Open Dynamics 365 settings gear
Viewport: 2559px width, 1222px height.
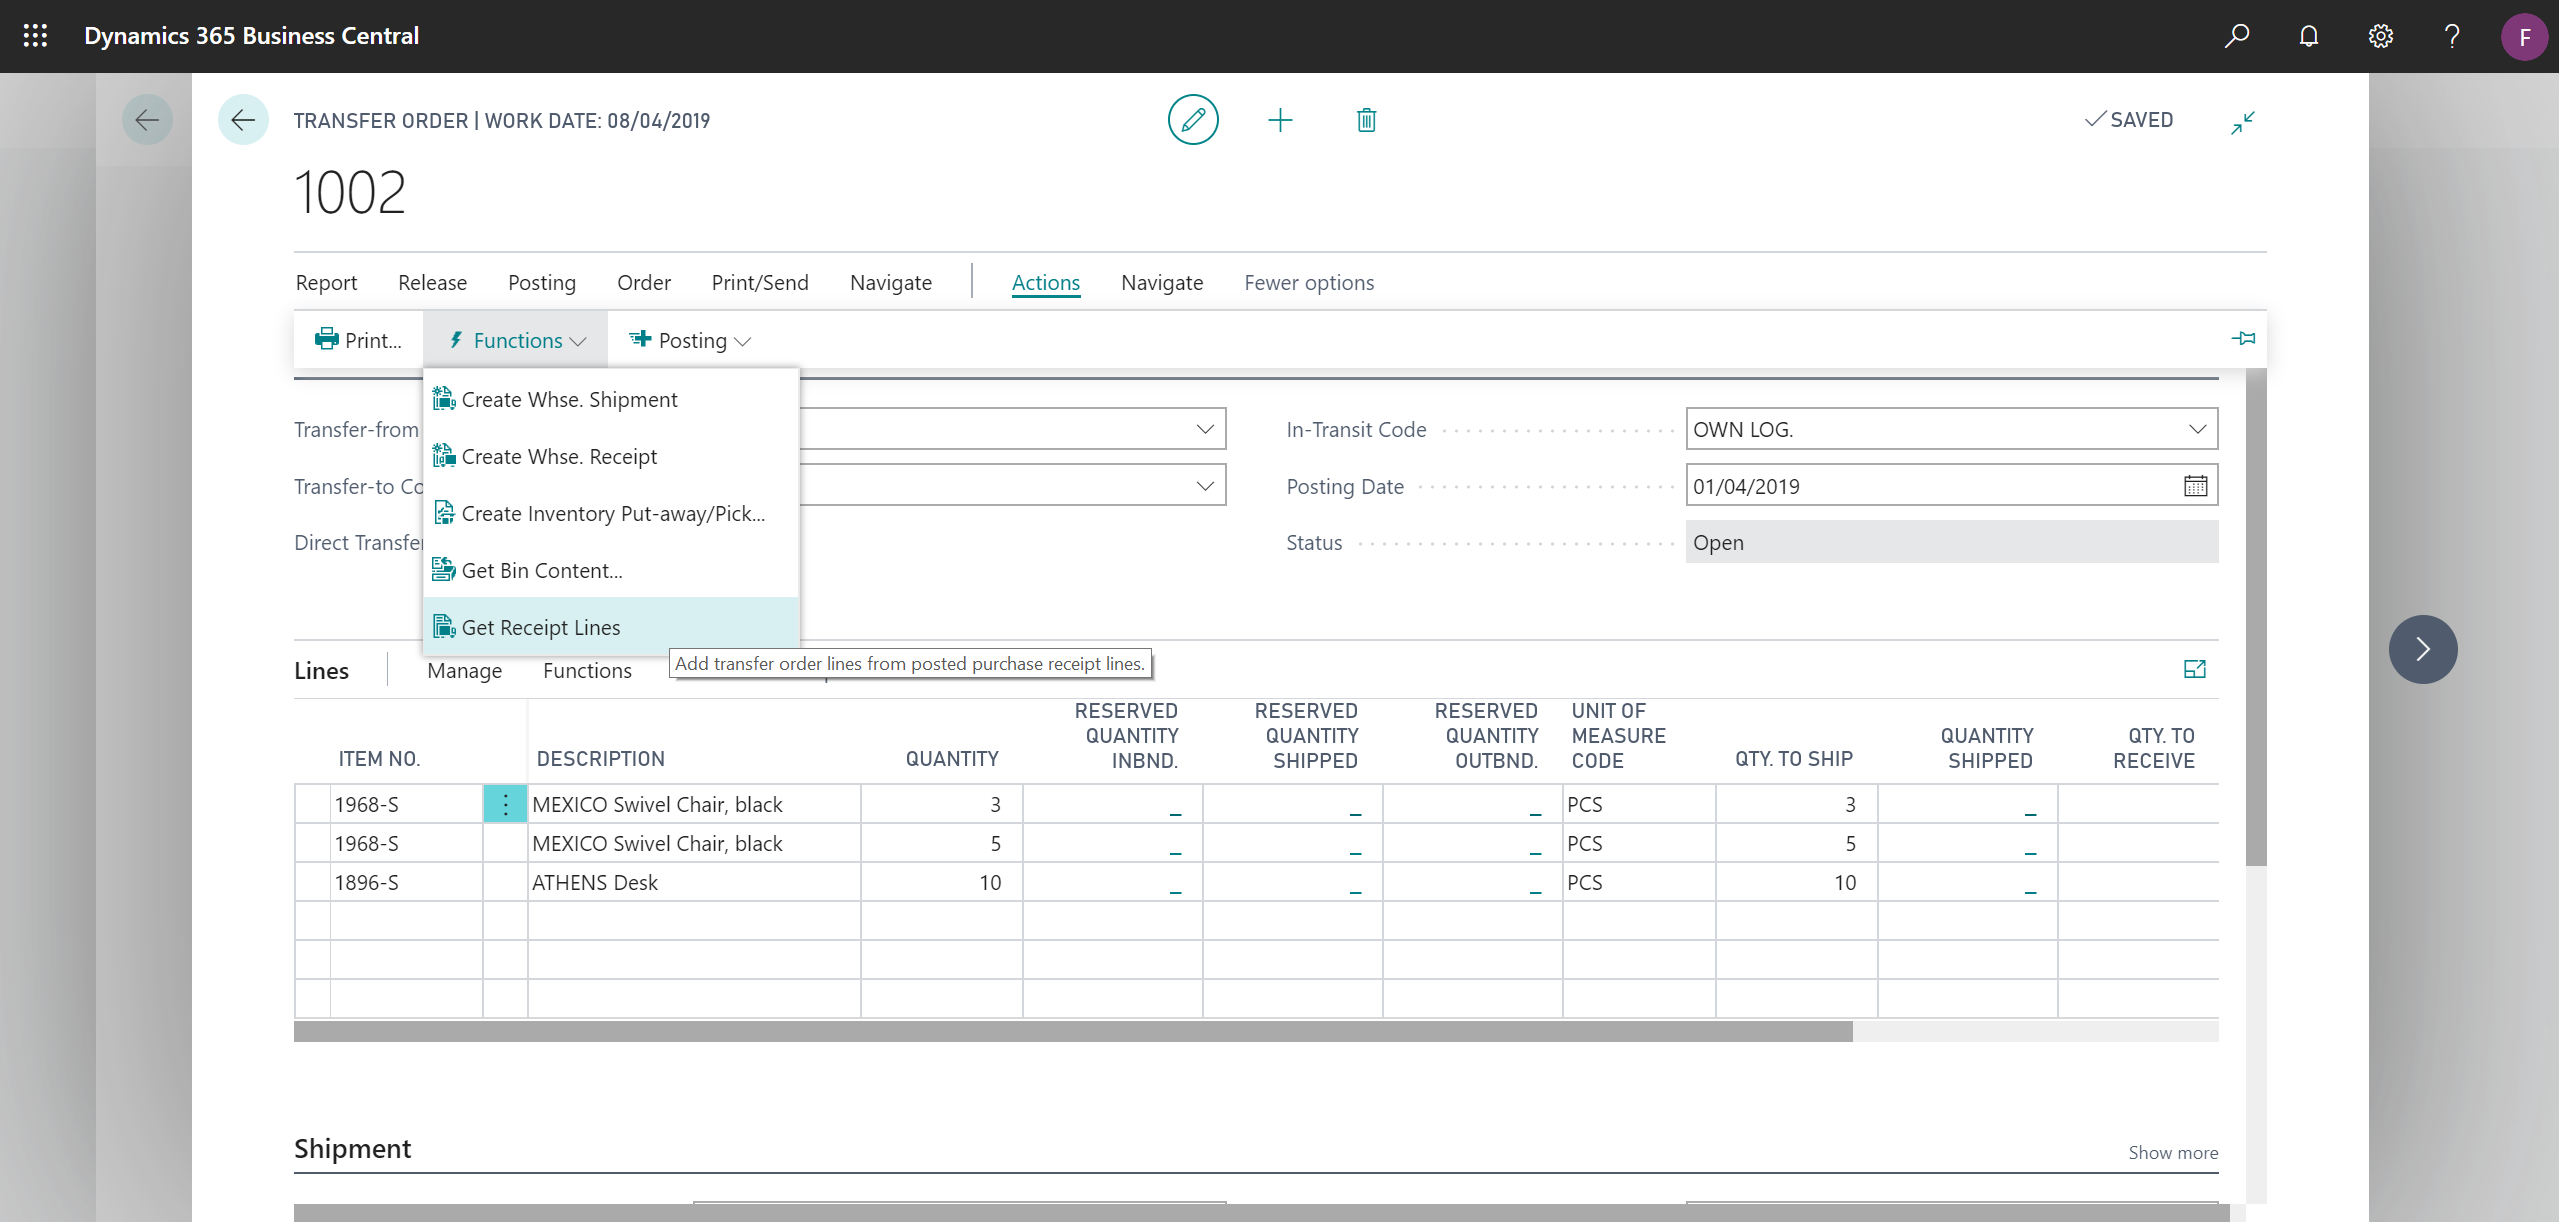(x=2380, y=36)
